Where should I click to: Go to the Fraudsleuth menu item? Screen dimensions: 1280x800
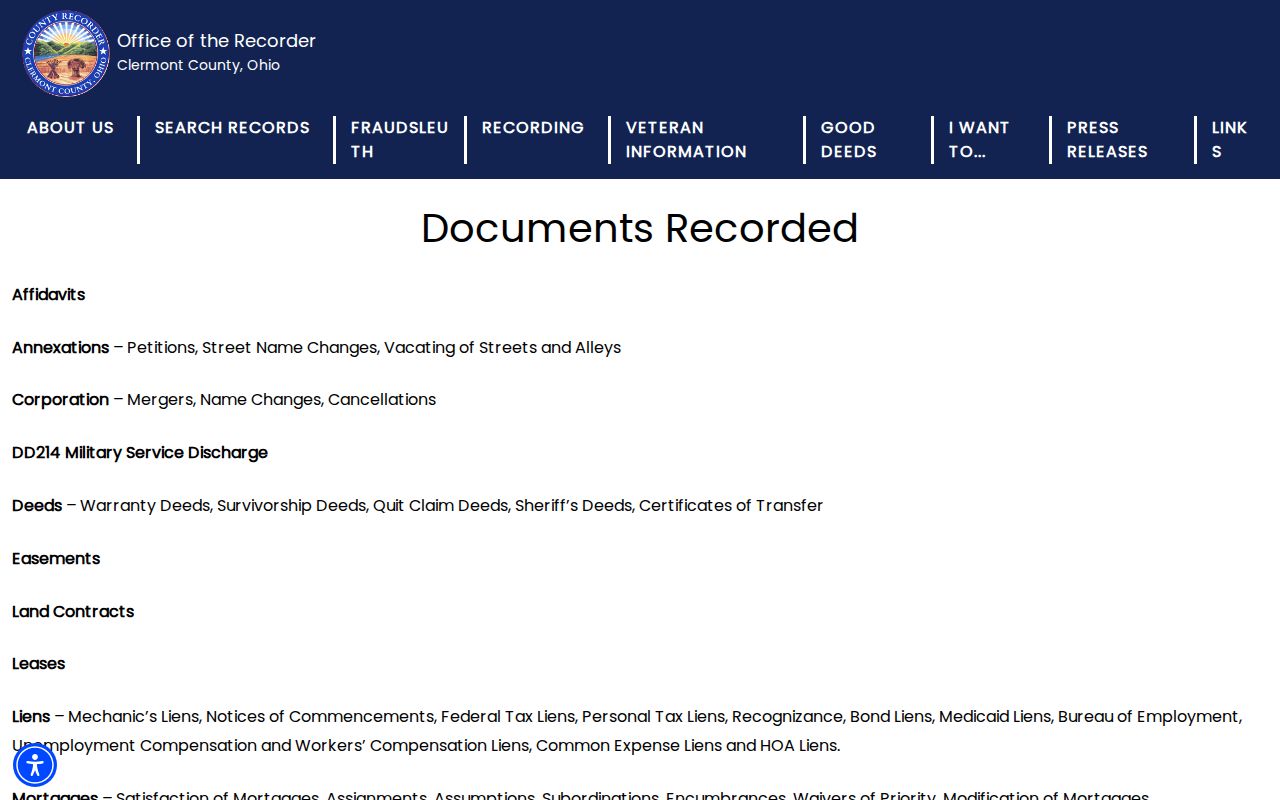pos(399,140)
